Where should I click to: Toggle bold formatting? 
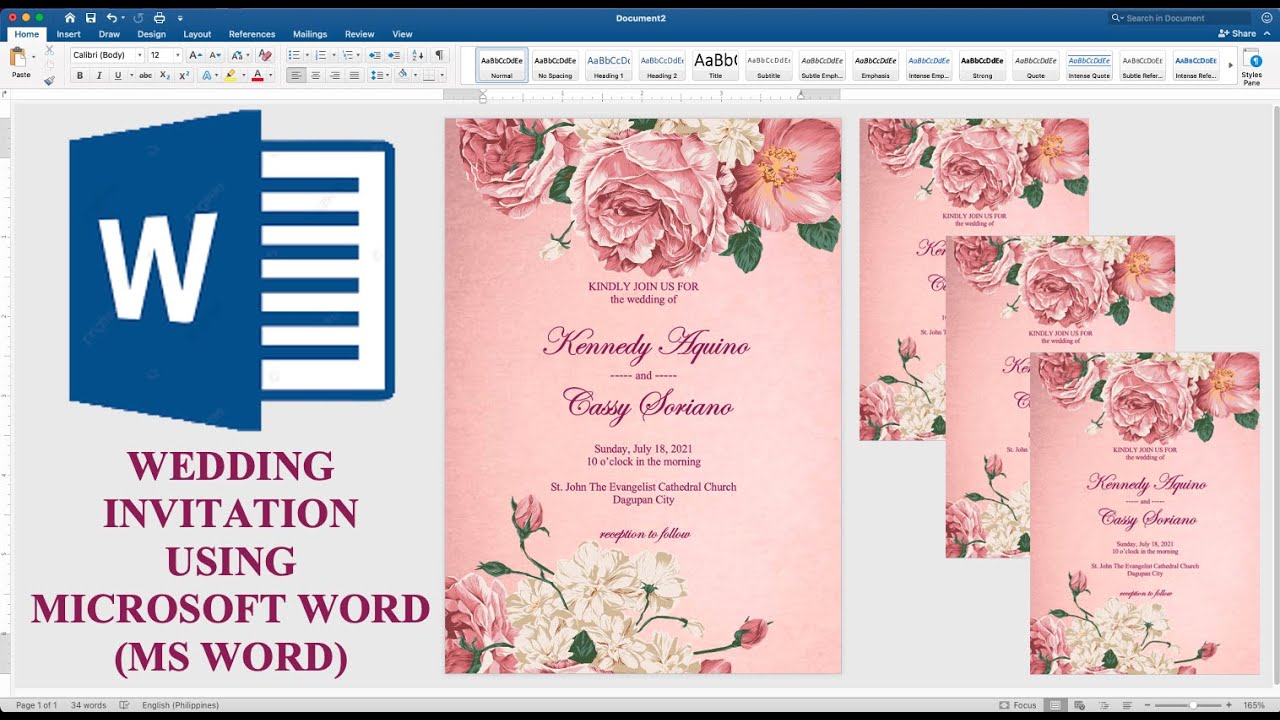click(80, 75)
